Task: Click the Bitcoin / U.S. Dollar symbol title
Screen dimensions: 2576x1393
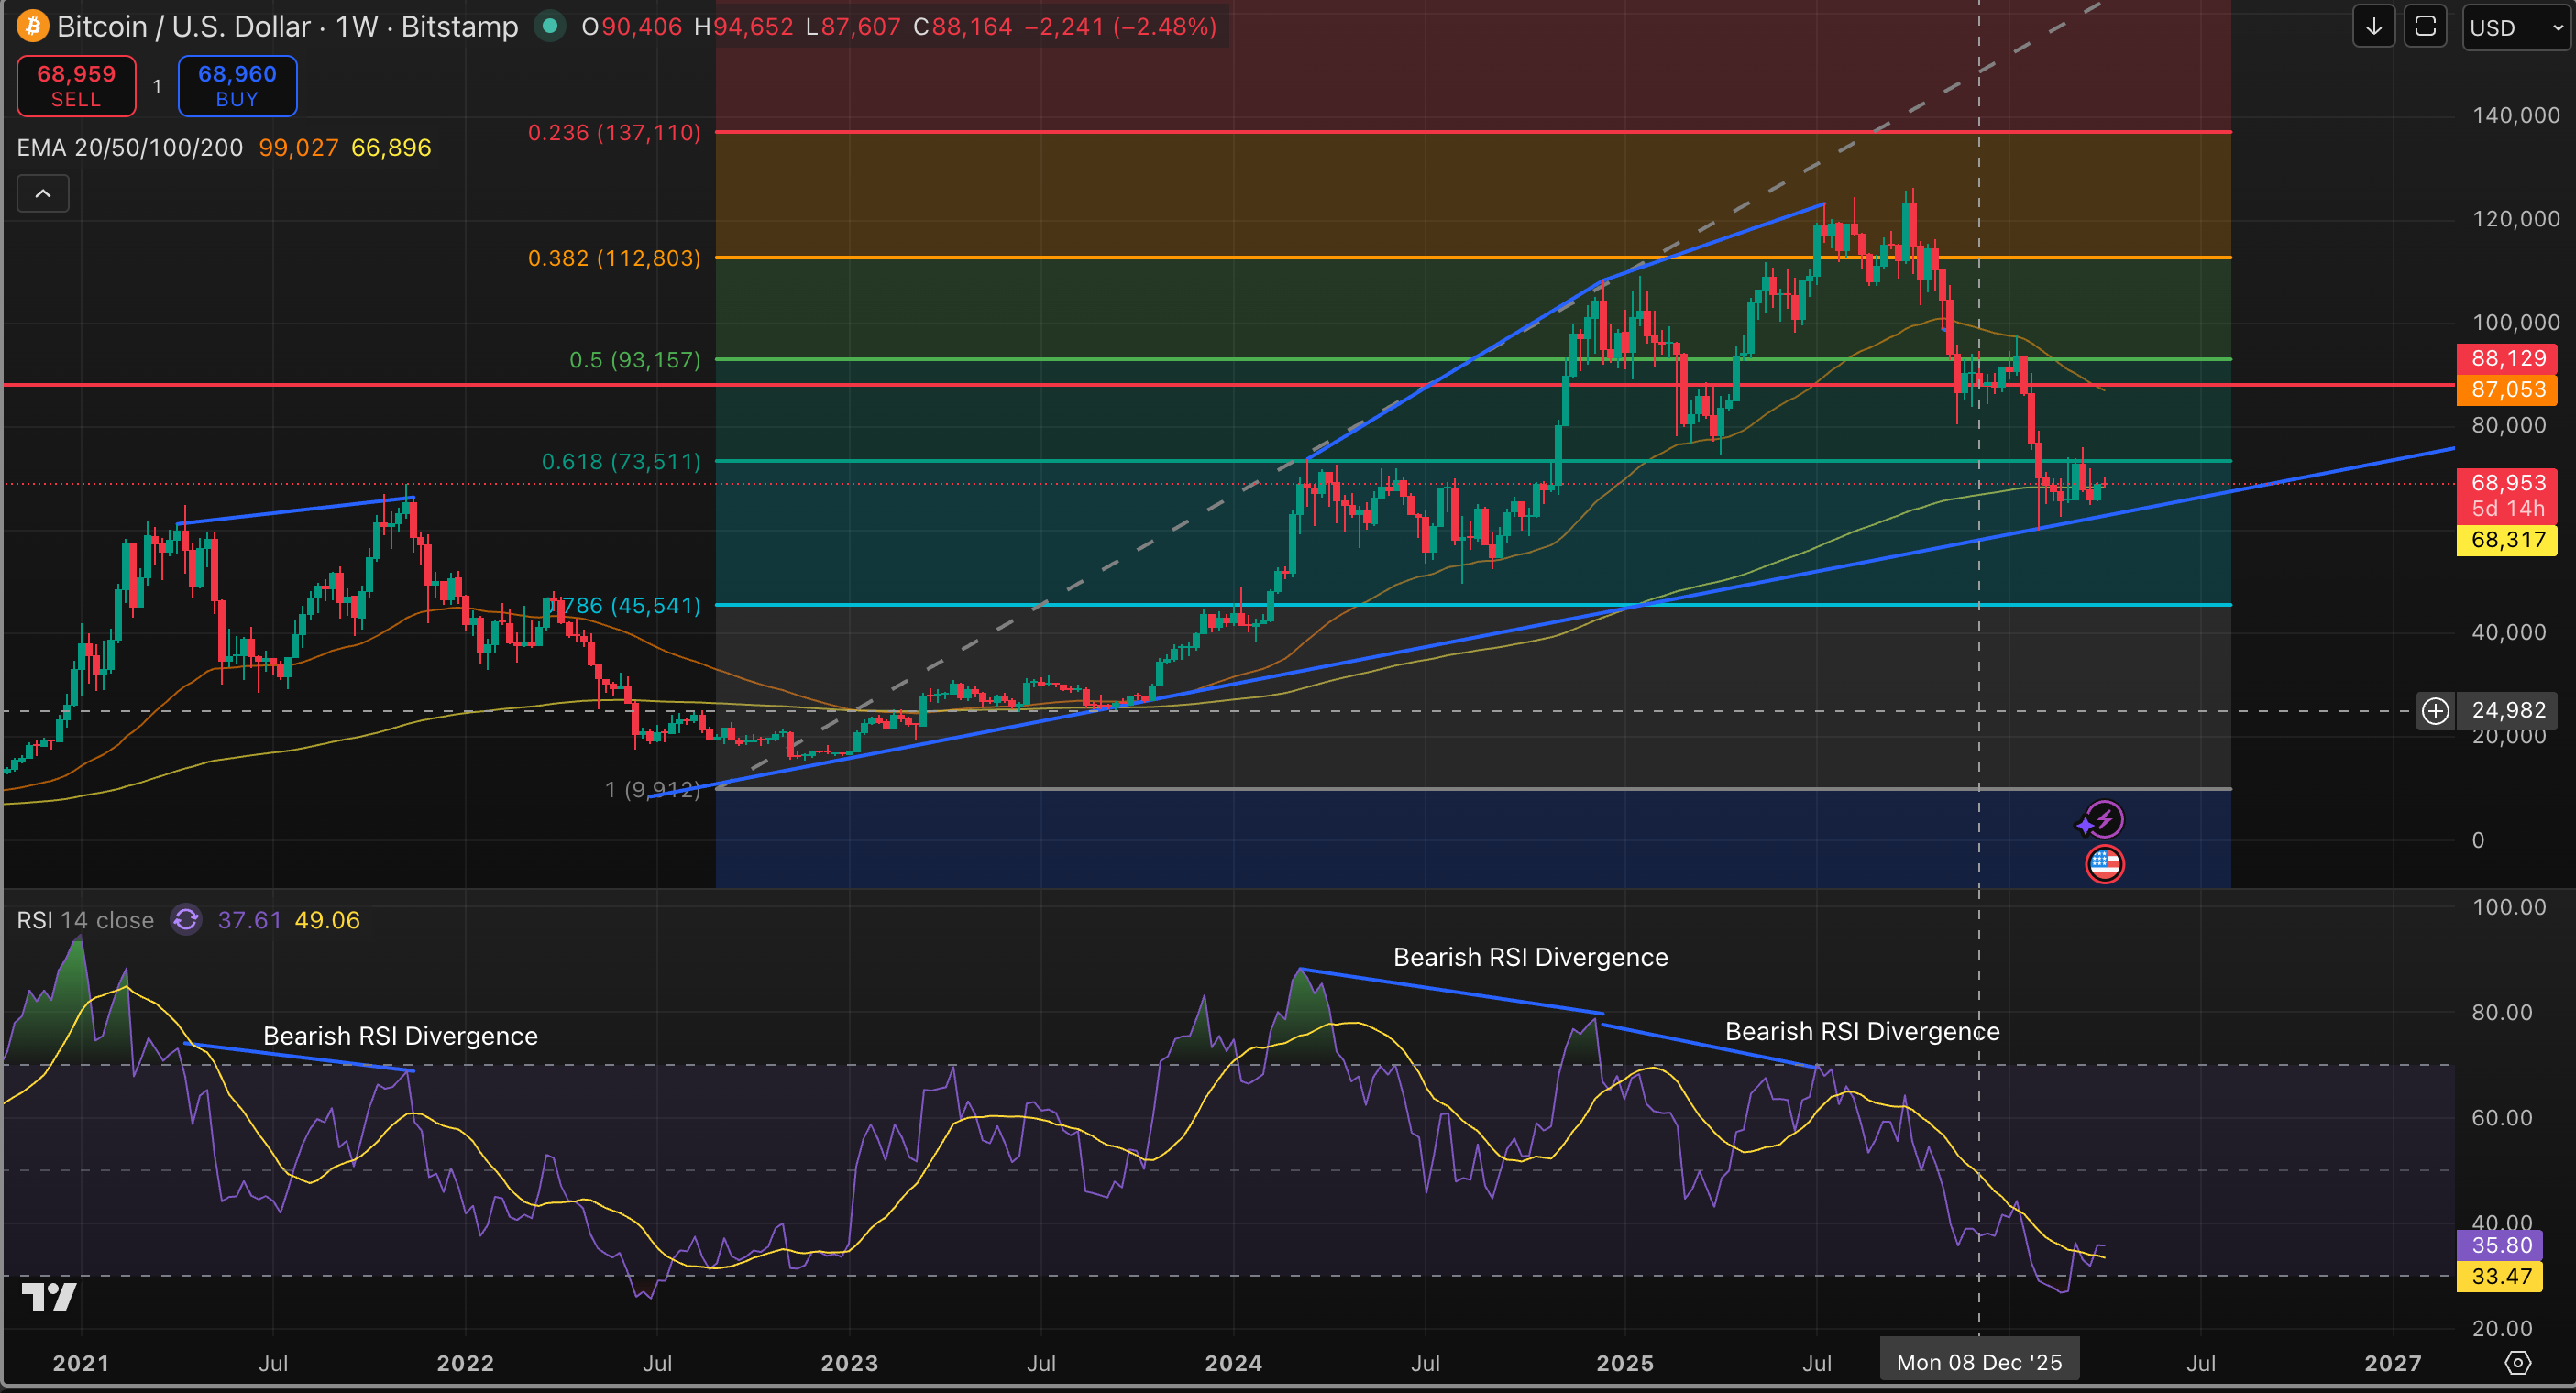Action: (183, 26)
